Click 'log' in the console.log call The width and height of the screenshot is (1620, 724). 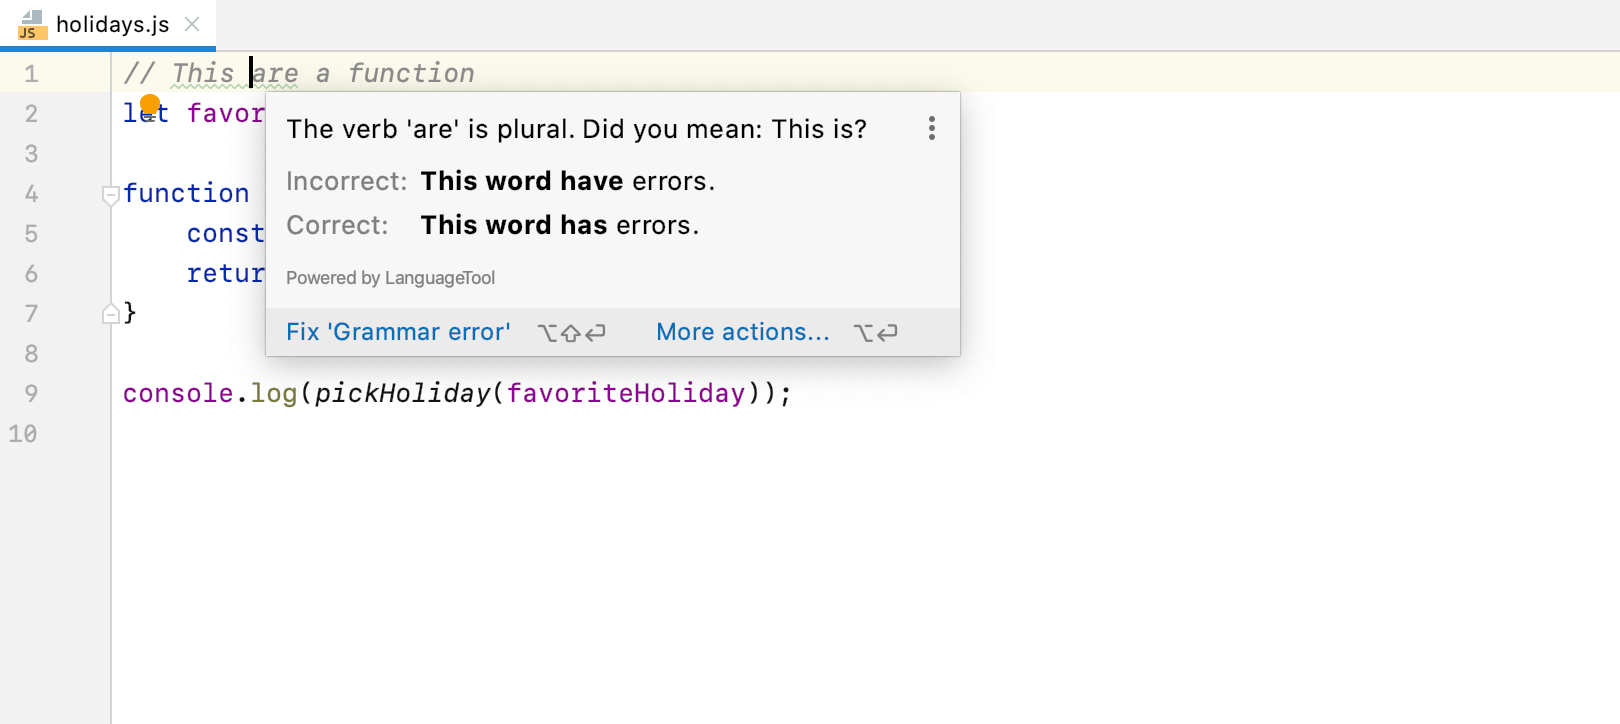click(274, 393)
